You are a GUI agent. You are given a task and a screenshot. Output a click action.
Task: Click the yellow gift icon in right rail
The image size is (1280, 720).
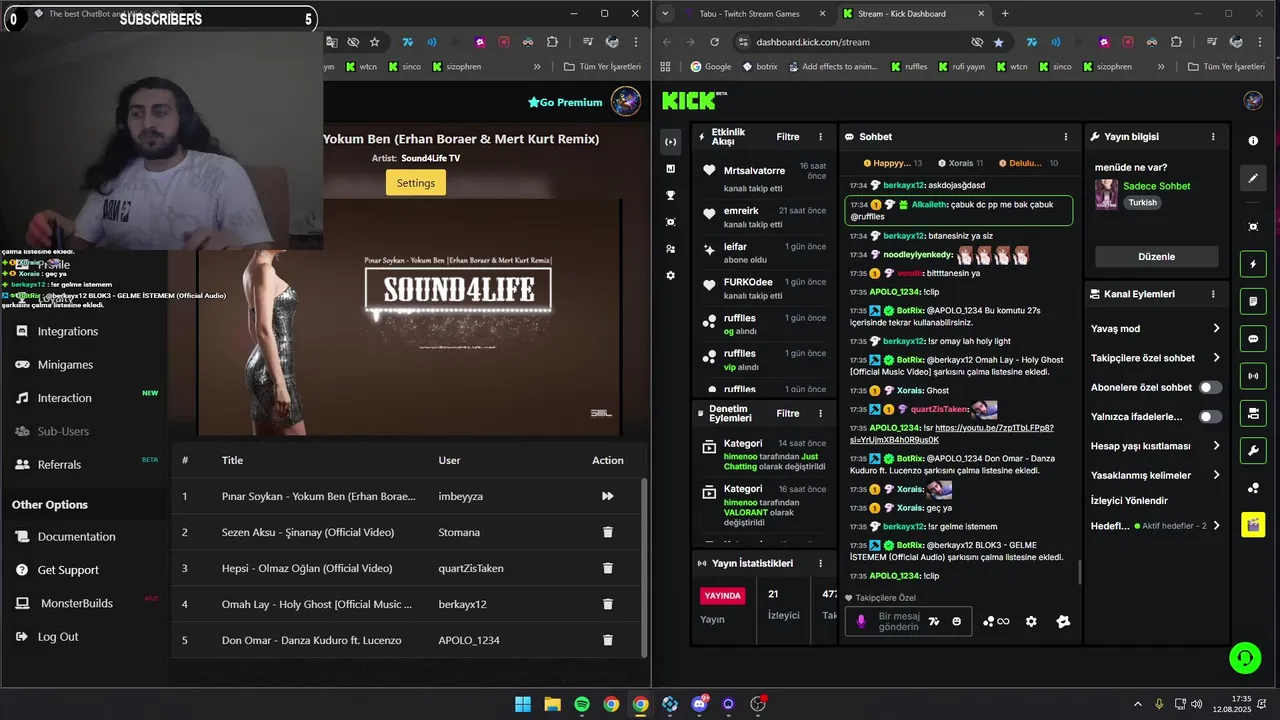point(1253,525)
